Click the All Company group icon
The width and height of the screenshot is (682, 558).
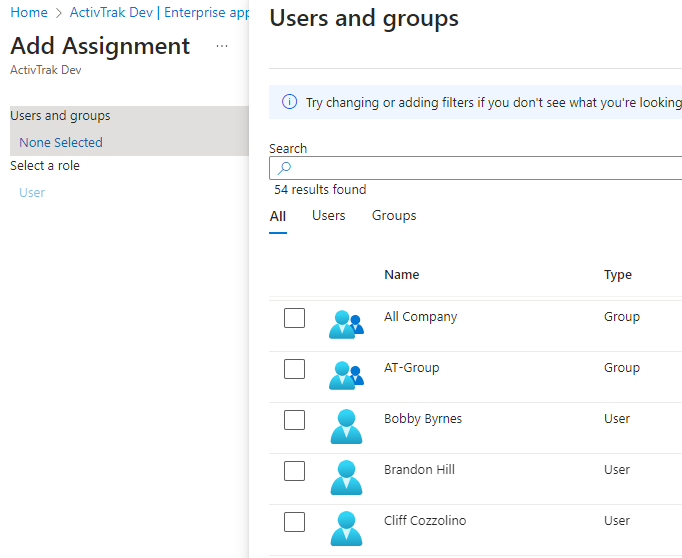pyautogui.click(x=346, y=324)
